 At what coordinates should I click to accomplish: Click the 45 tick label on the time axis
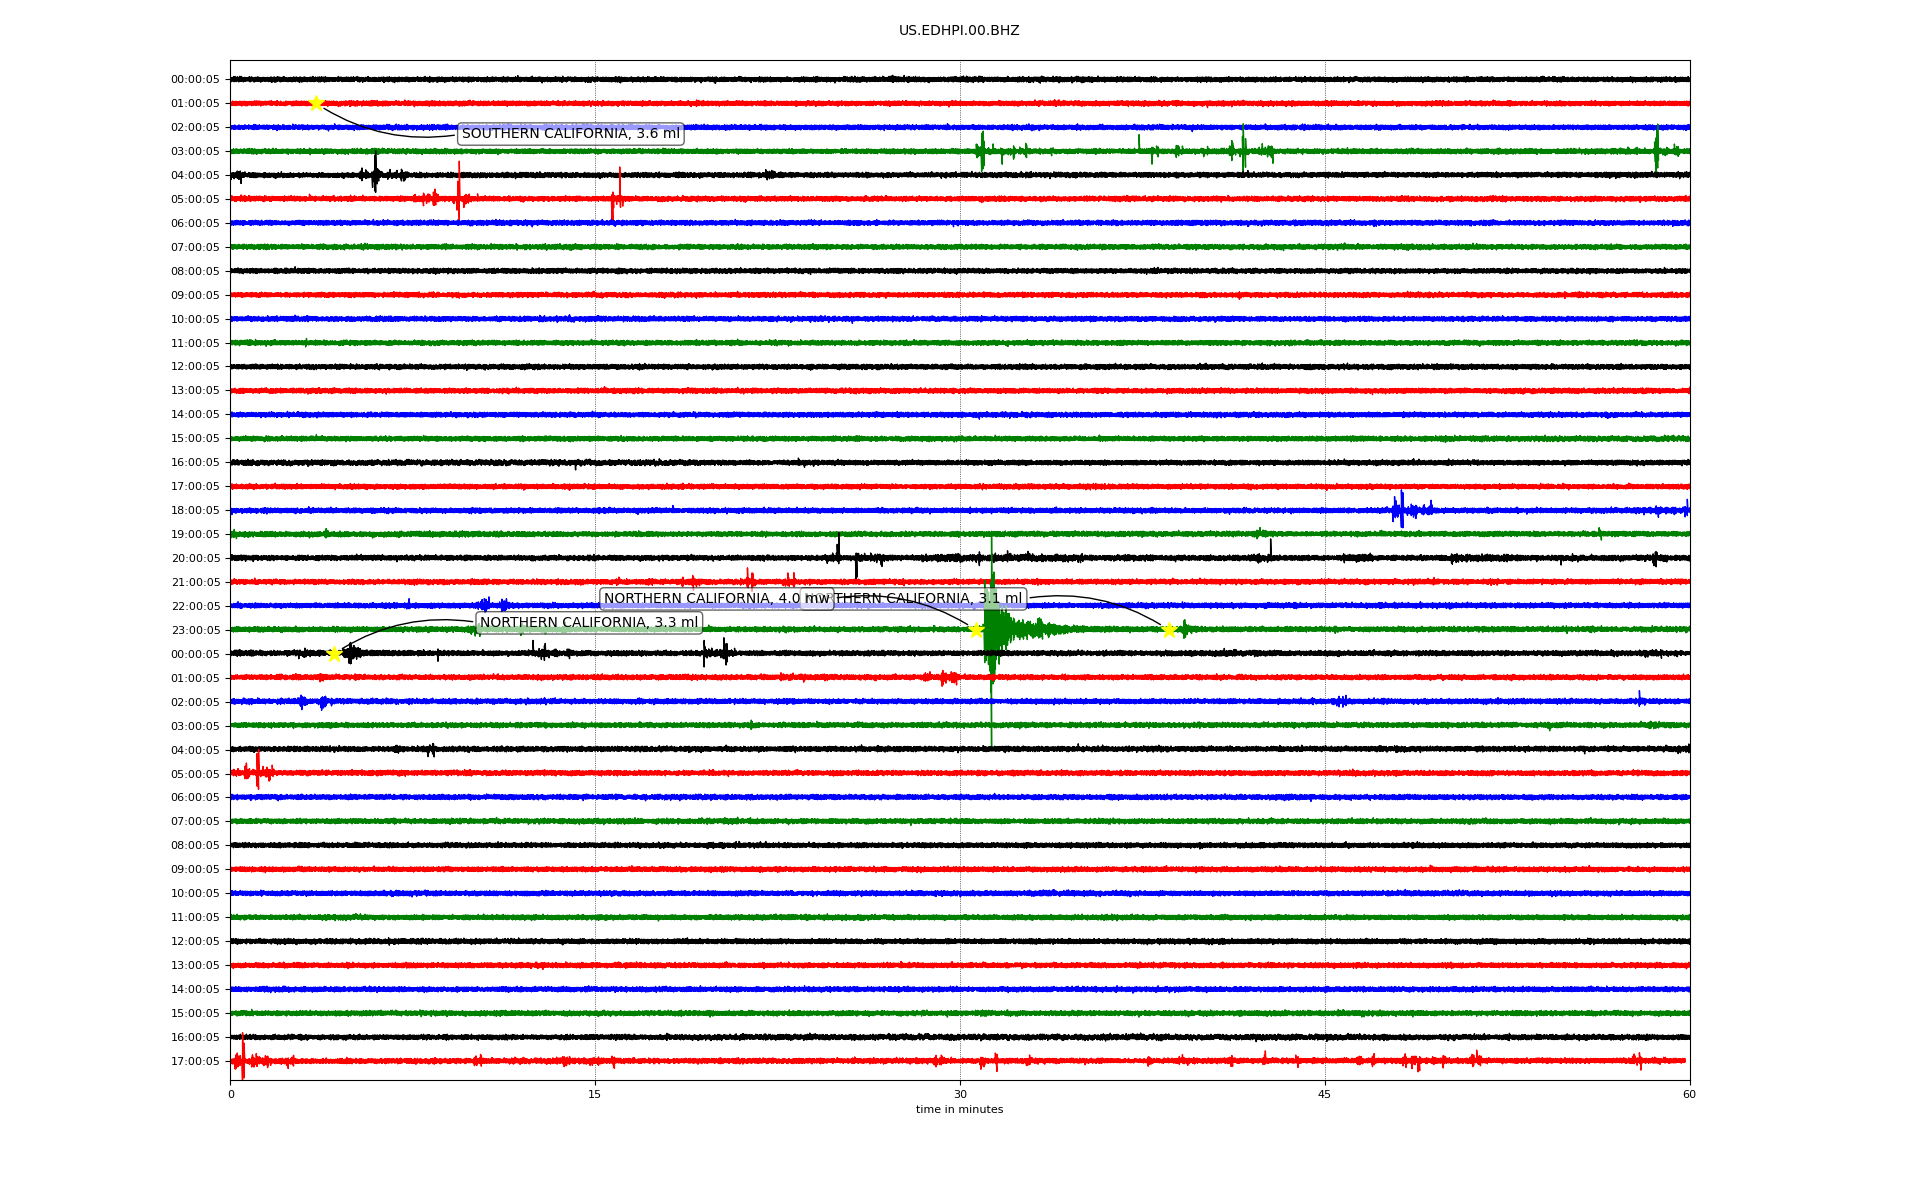pyautogui.click(x=1324, y=1094)
